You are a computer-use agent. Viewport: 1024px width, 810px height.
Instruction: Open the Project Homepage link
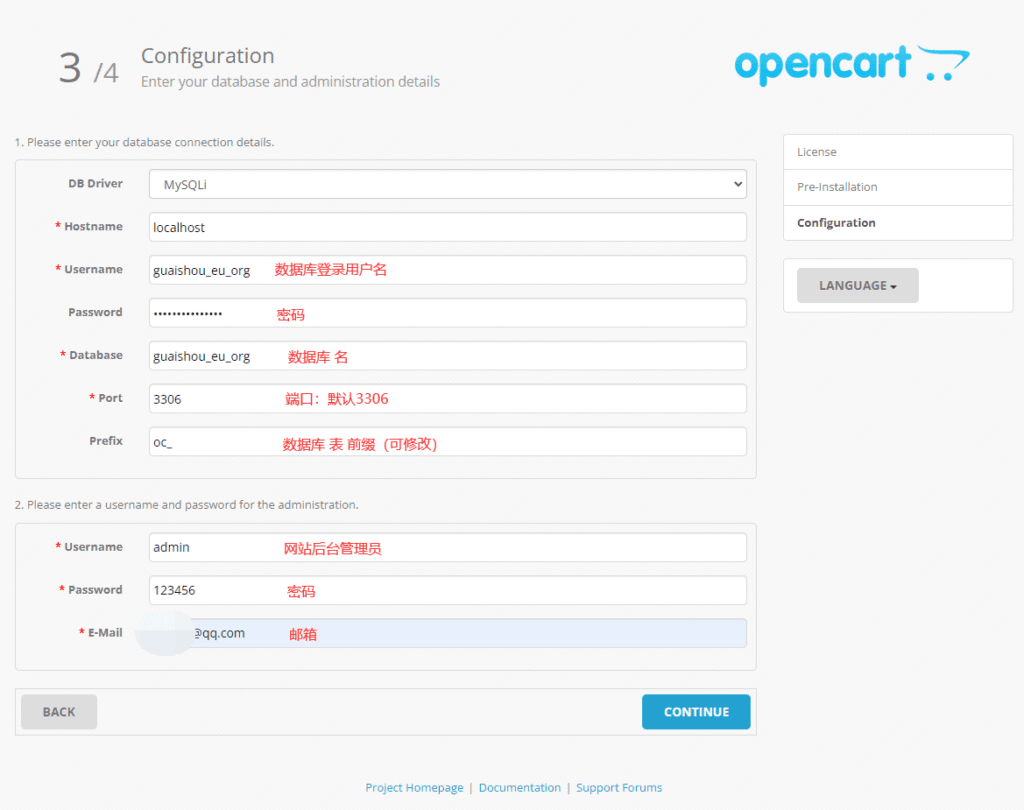[x=414, y=787]
